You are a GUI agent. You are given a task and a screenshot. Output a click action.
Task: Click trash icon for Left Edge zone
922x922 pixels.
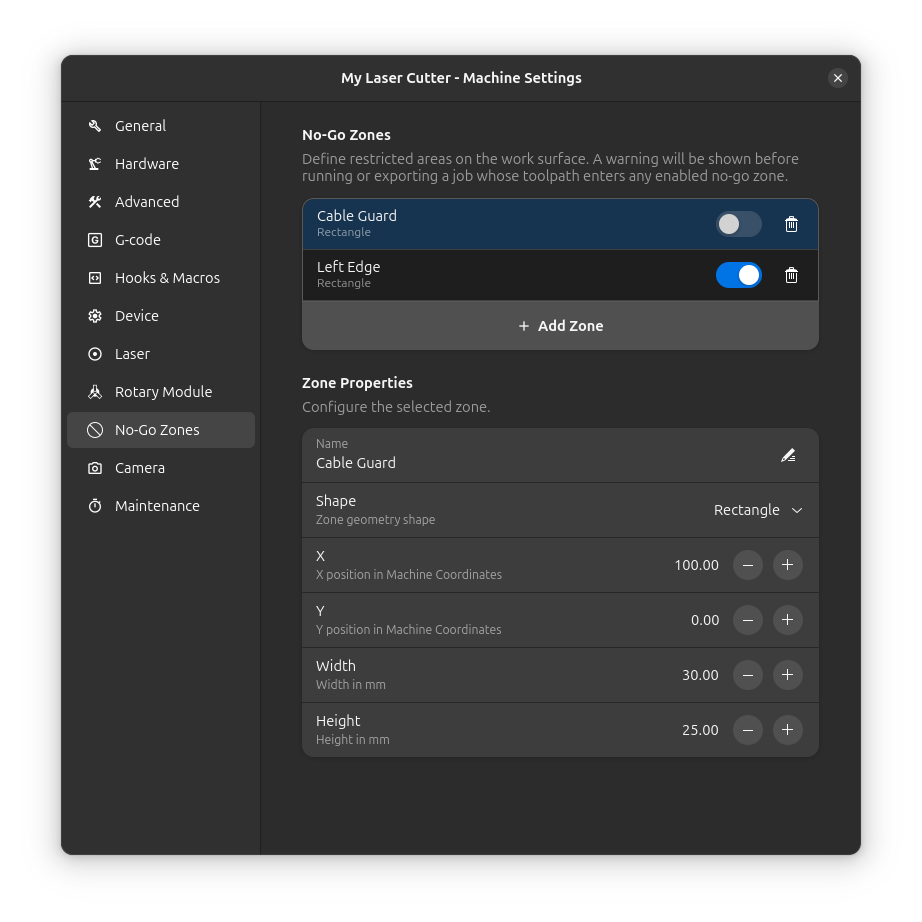(791, 275)
